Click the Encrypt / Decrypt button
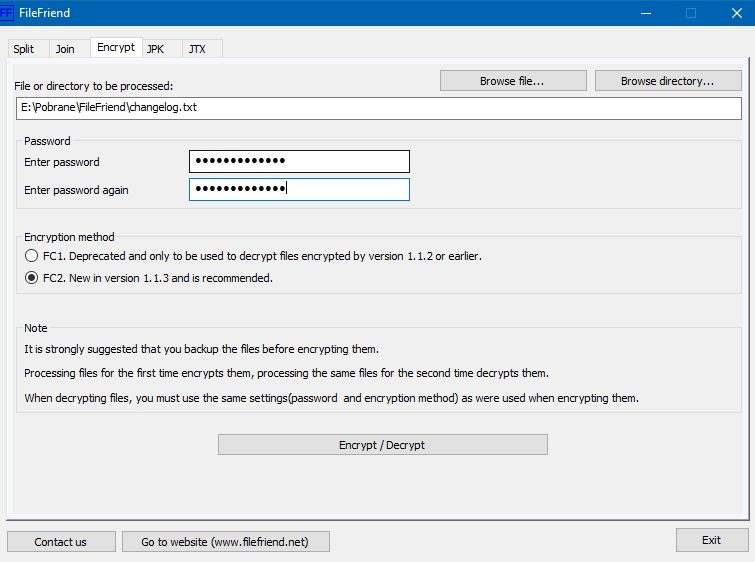Image resolution: width=755 pixels, height=562 pixels. coord(382,444)
